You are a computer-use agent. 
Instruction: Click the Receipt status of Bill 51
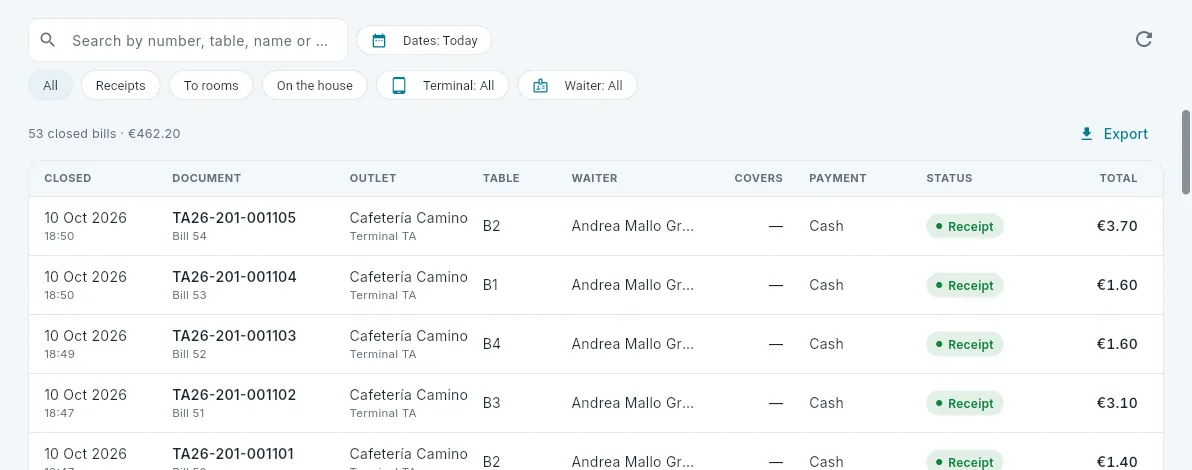[x=965, y=403]
